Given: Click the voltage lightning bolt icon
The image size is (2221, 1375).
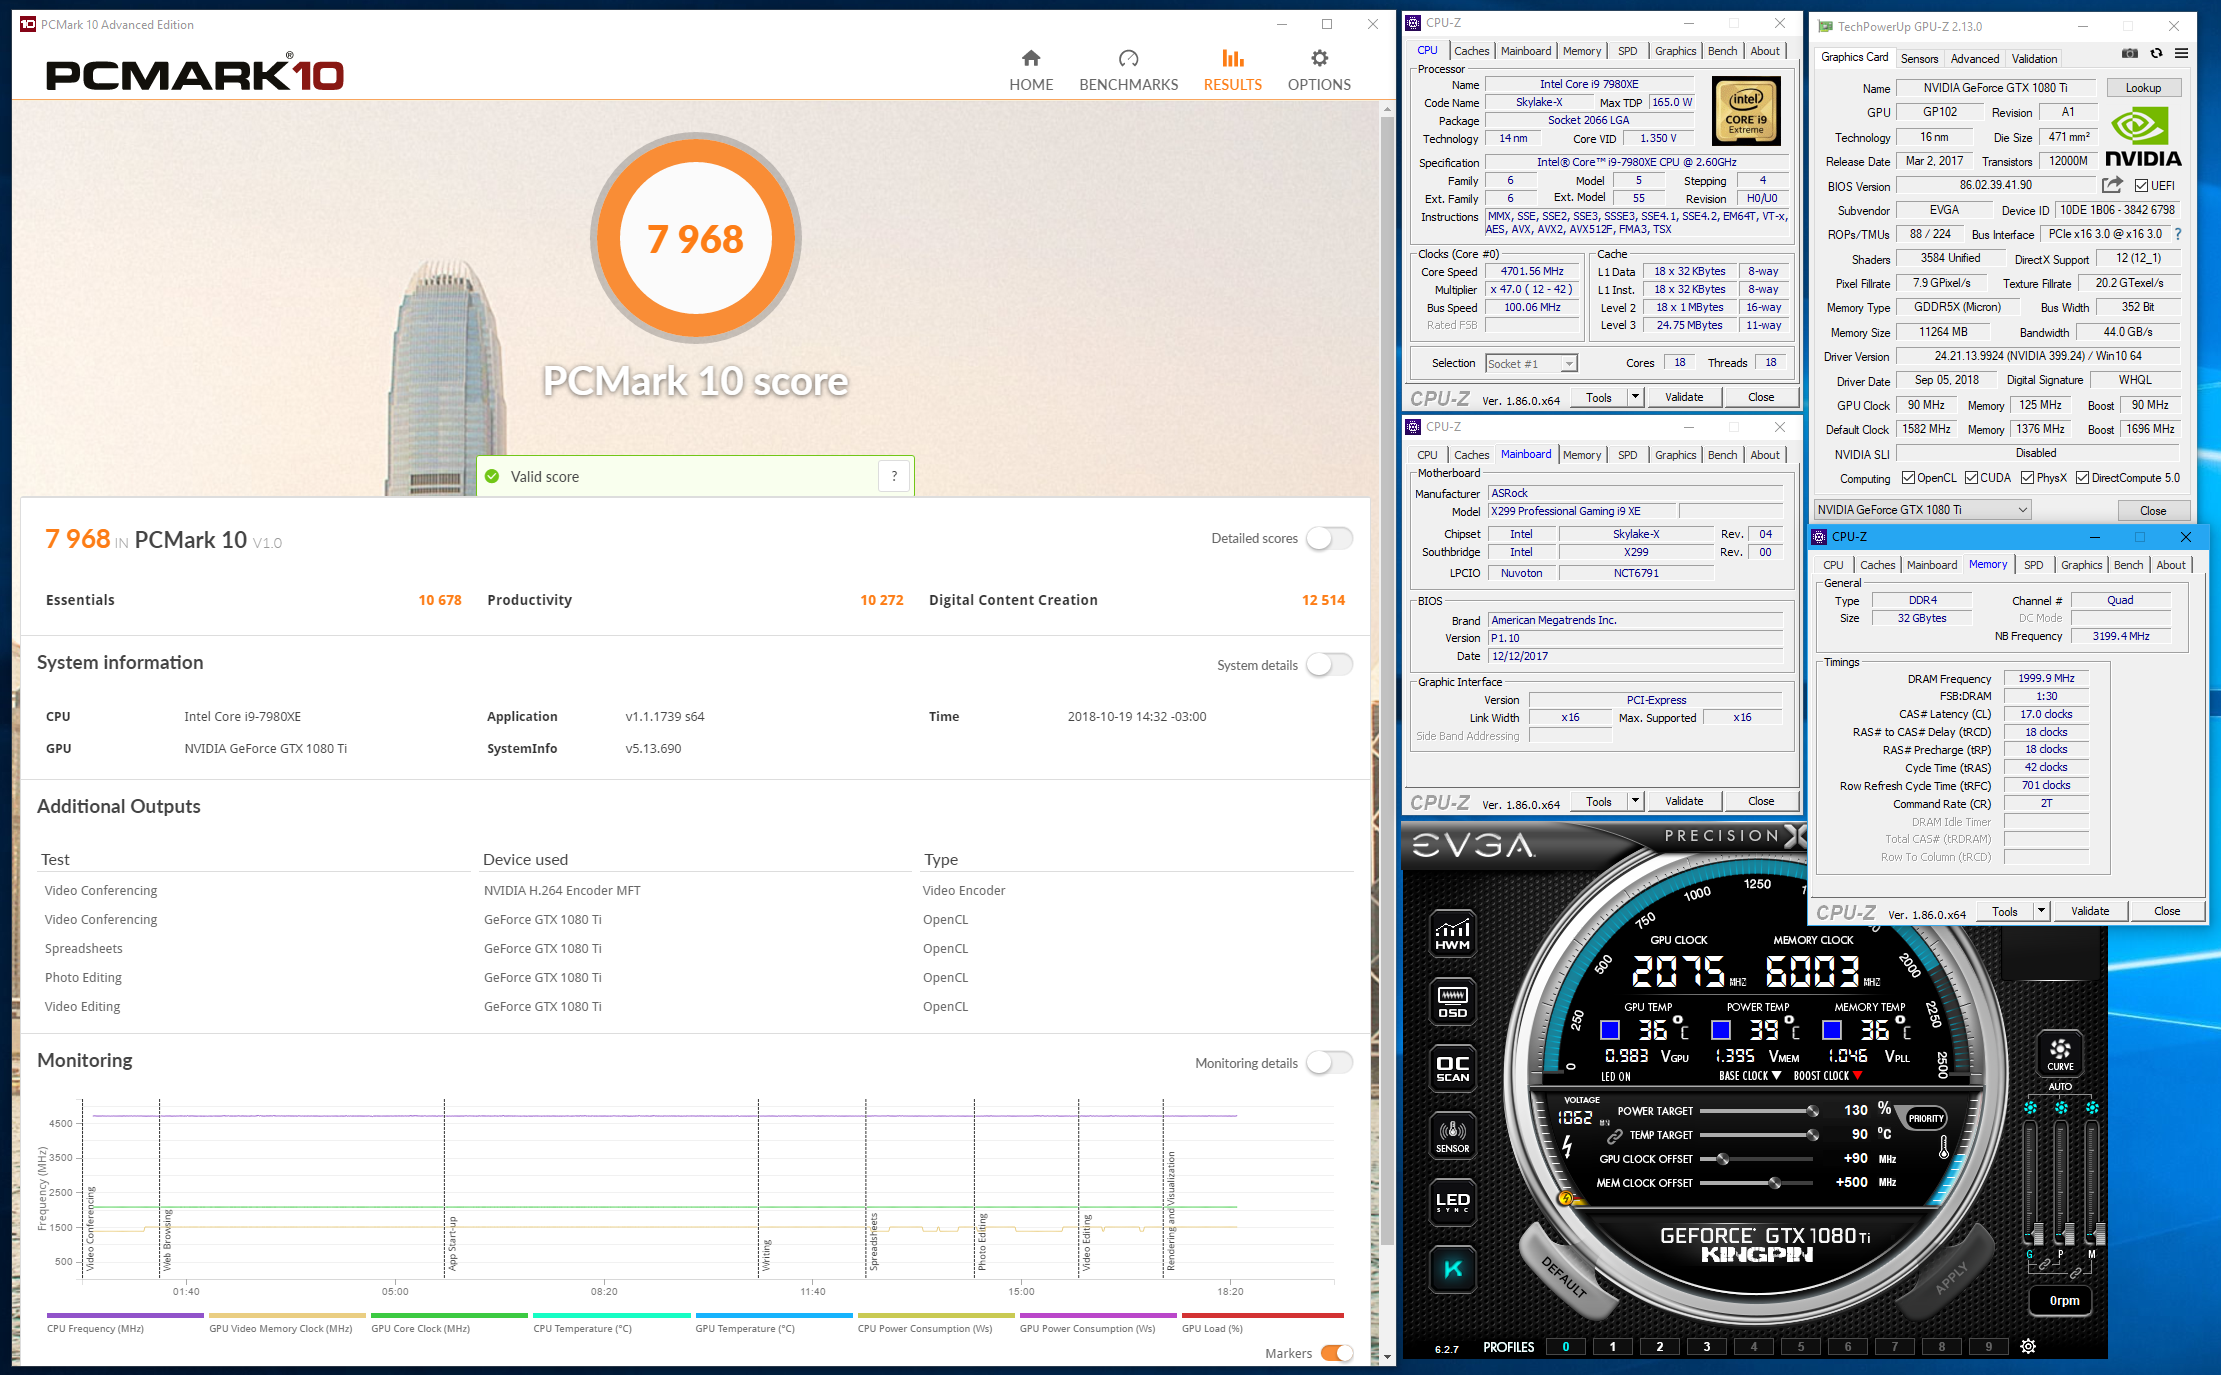Looking at the screenshot, I should point(1568,1148).
